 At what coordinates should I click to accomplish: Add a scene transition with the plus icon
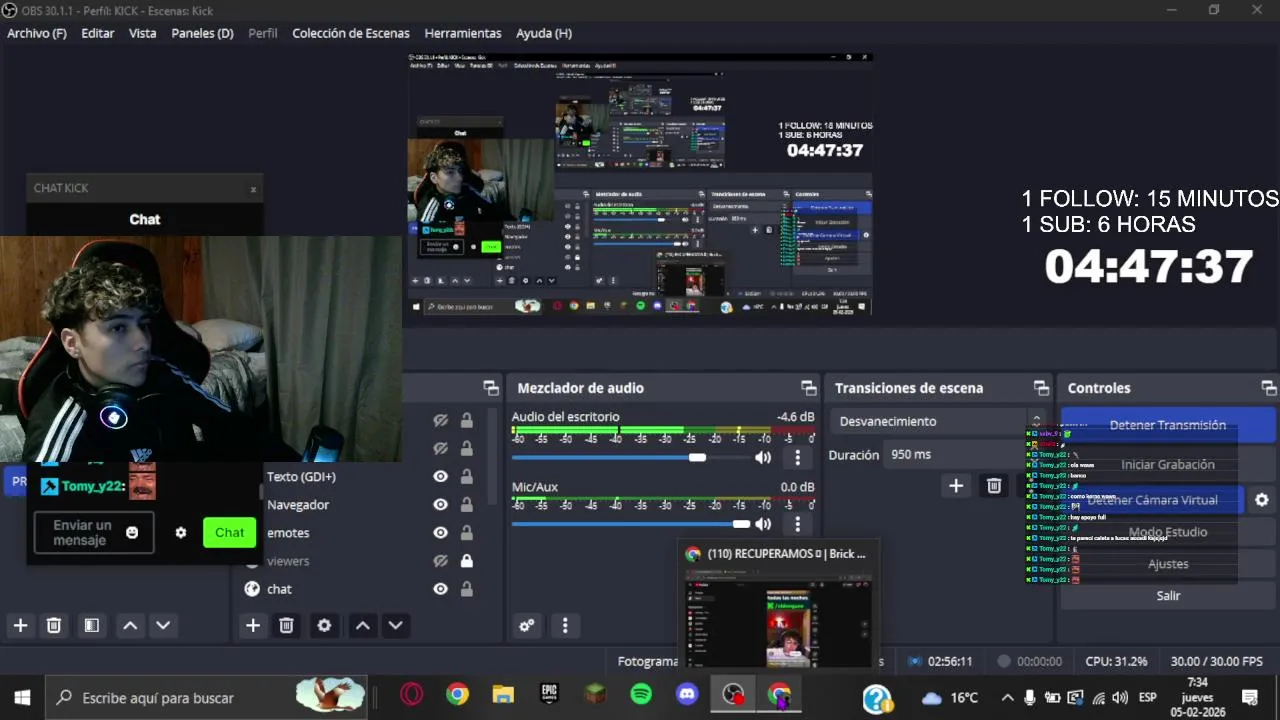point(956,485)
